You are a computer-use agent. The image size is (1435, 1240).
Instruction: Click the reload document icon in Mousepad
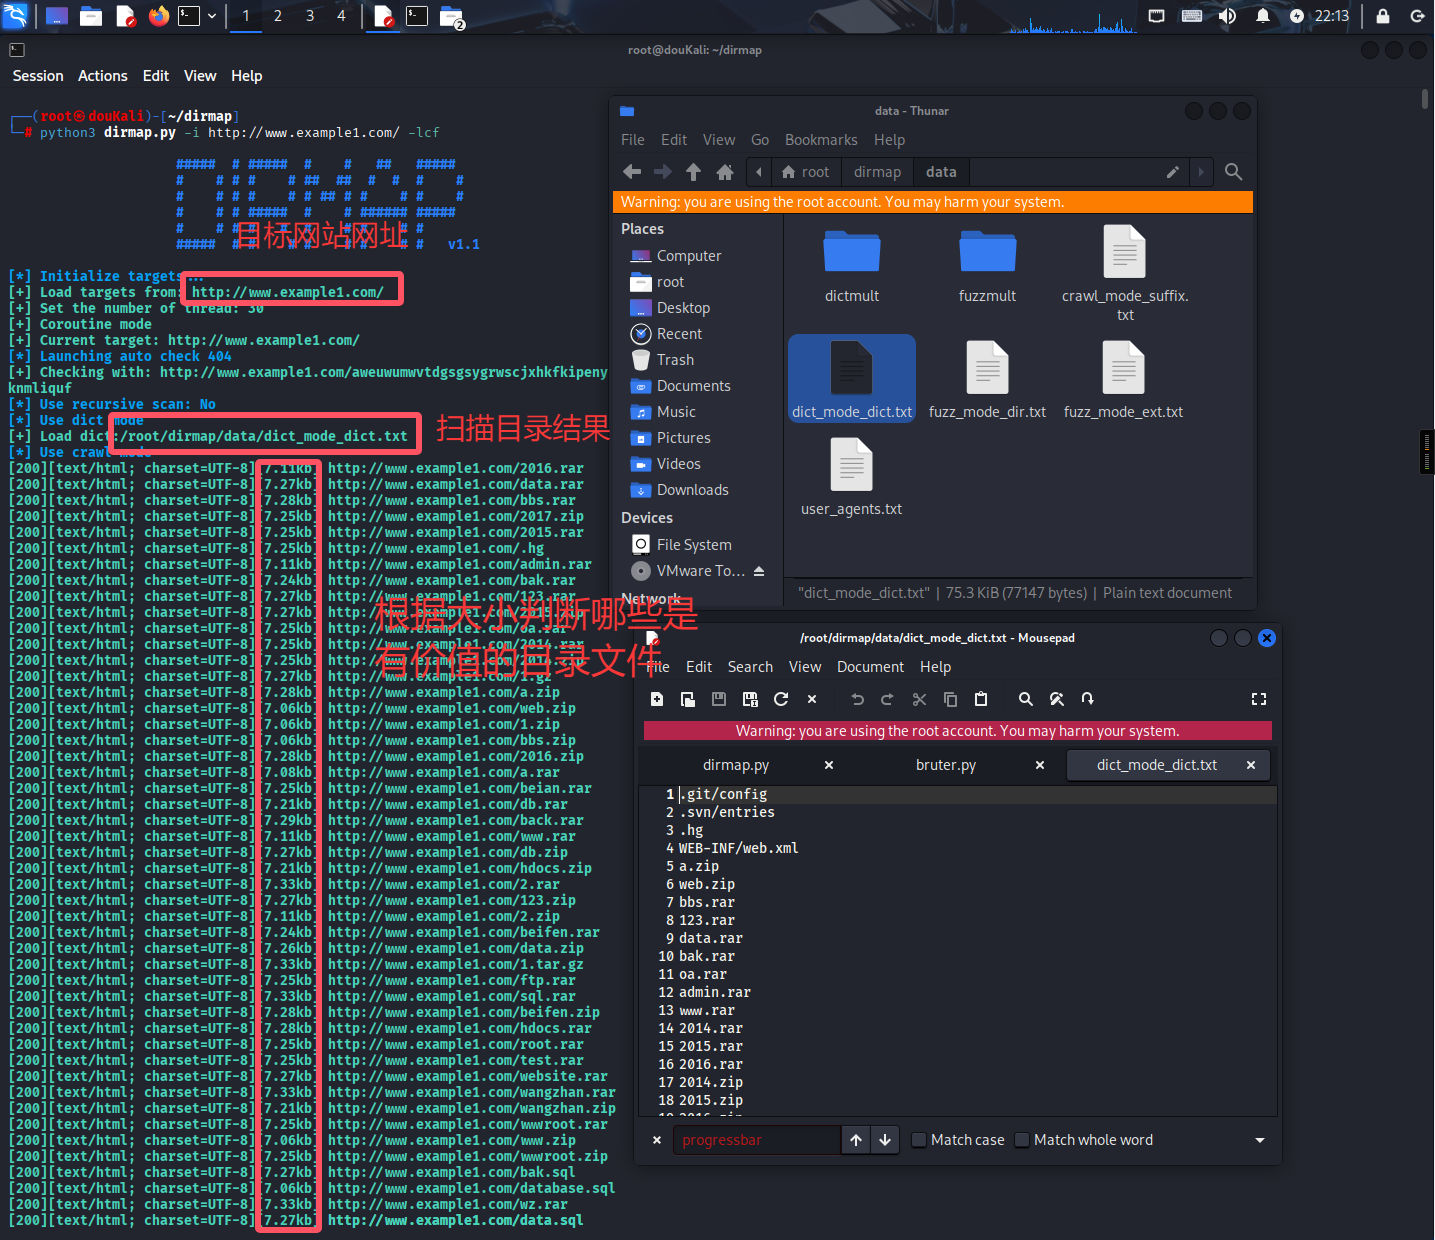click(x=781, y=699)
